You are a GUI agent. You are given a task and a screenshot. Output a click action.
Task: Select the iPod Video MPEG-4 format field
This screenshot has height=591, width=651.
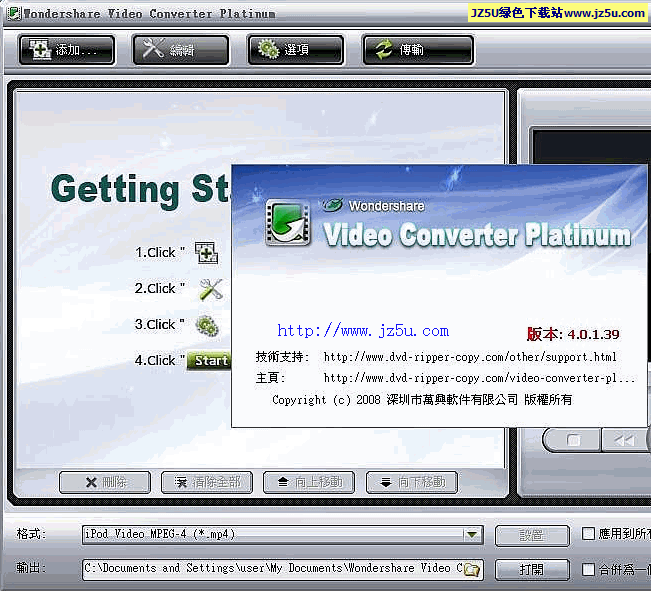click(x=282, y=535)
